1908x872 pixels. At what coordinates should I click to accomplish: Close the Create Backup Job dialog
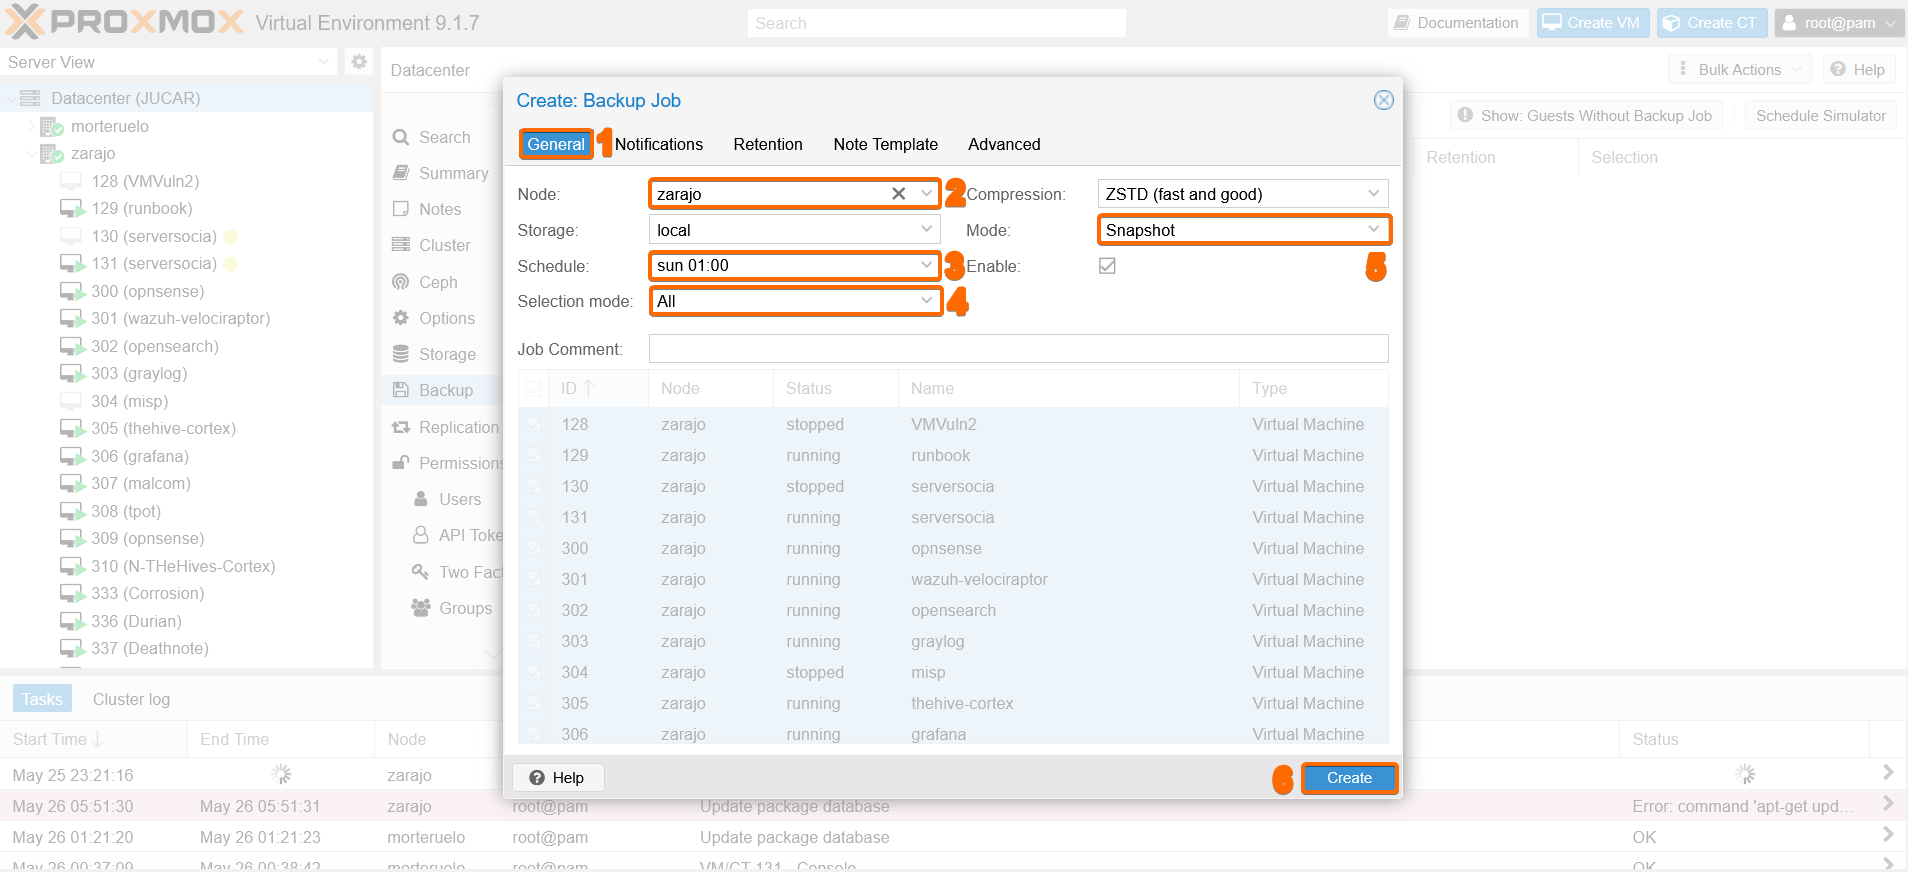coord(1384,100)
